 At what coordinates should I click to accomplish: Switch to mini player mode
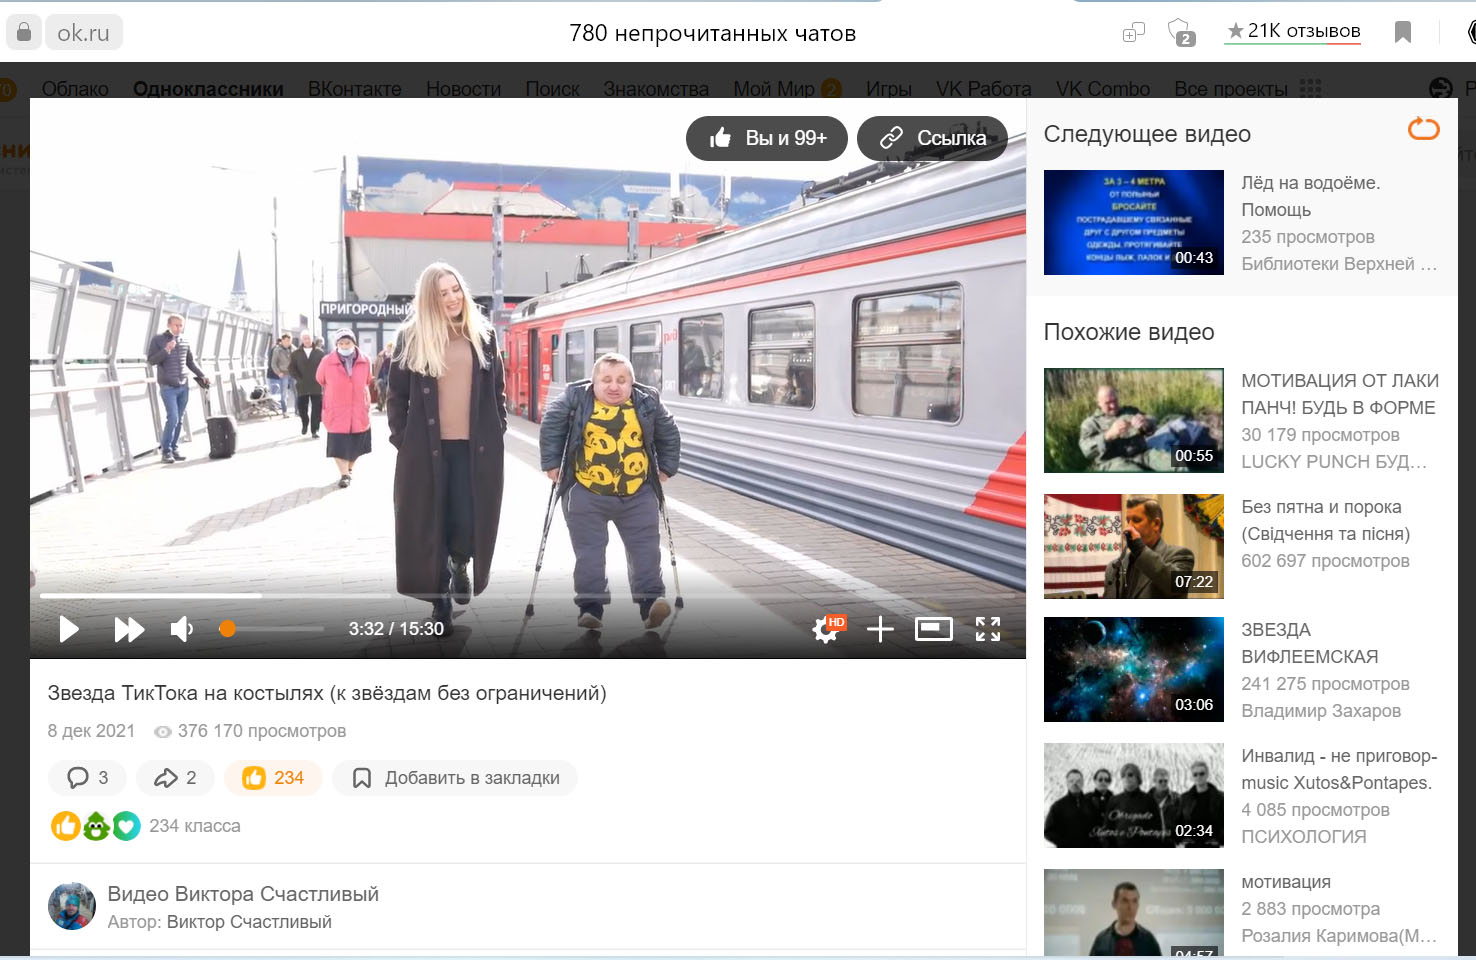(933, 629)
